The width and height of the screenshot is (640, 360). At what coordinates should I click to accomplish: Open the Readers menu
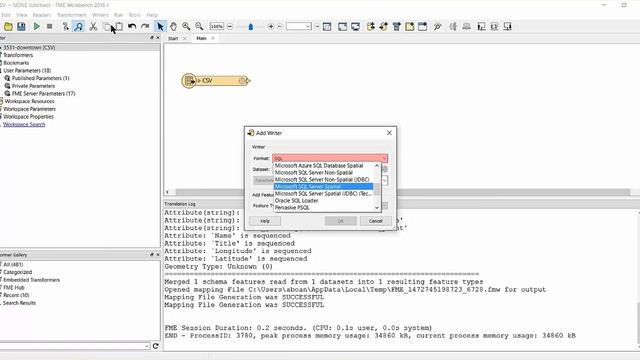[42, 15]
